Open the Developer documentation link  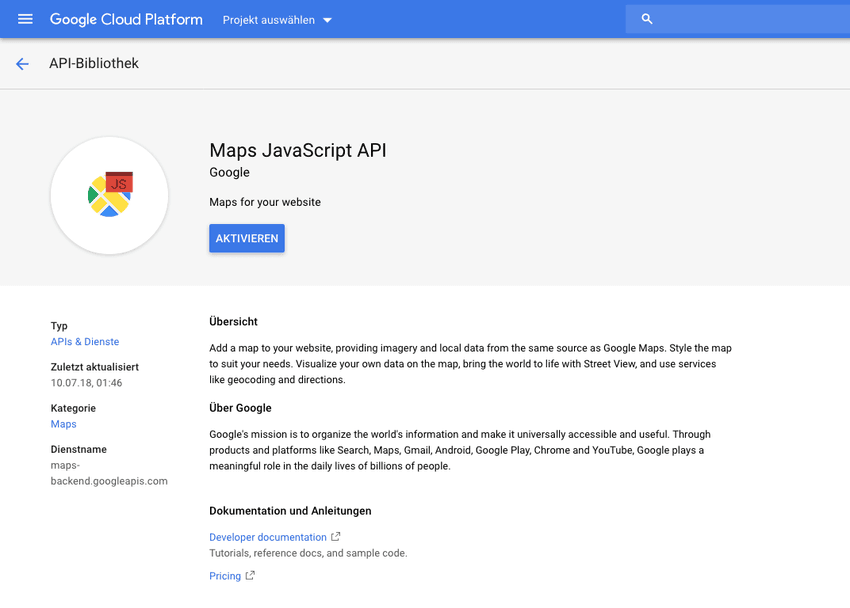(268, 537)
